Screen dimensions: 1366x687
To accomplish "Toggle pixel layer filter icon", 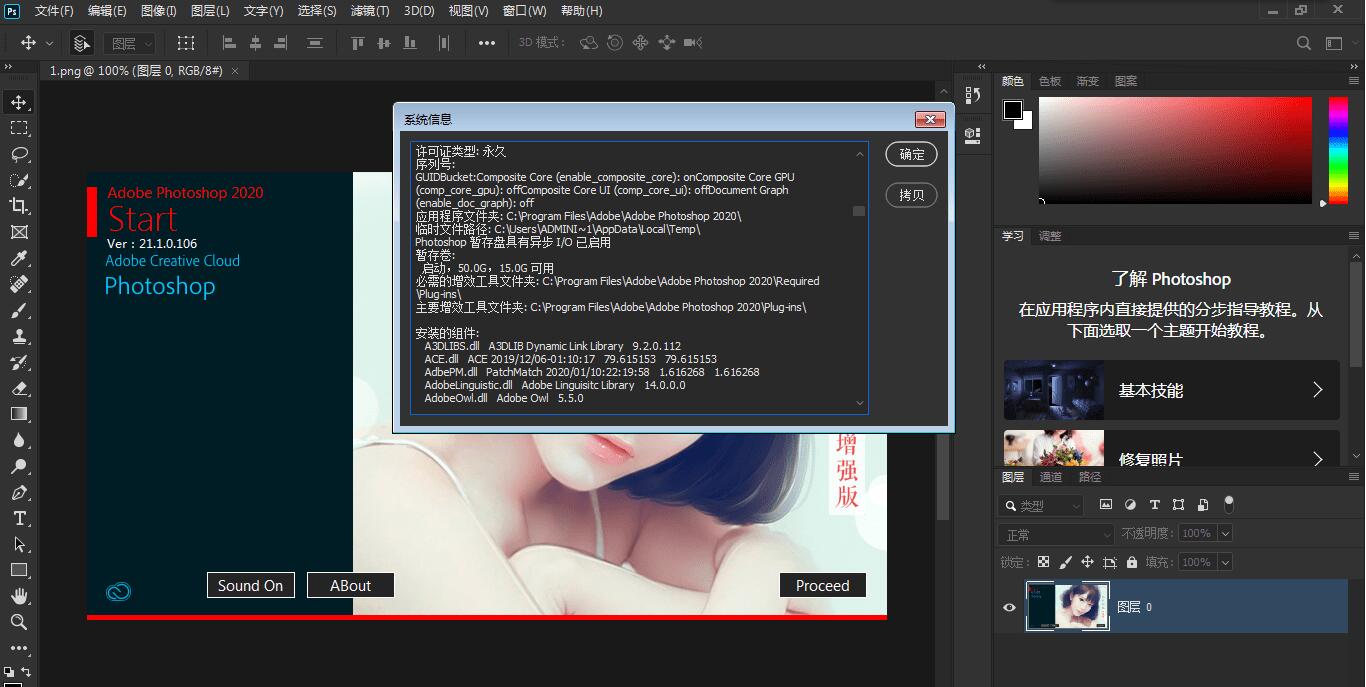I will (1106, 505).
